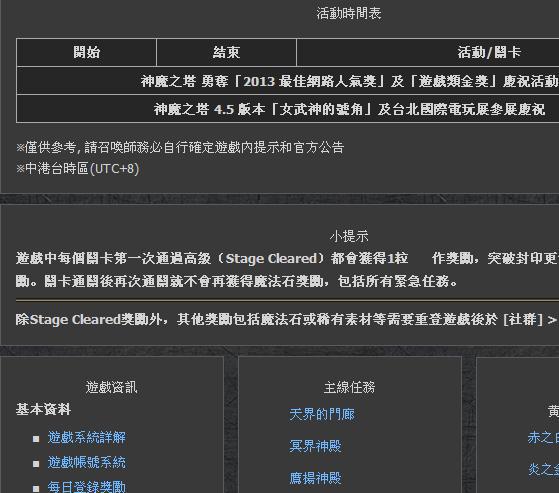Click the 活動時間表 heading
The width and height of the screenshot is (559, 493).
tap(349, 14)
